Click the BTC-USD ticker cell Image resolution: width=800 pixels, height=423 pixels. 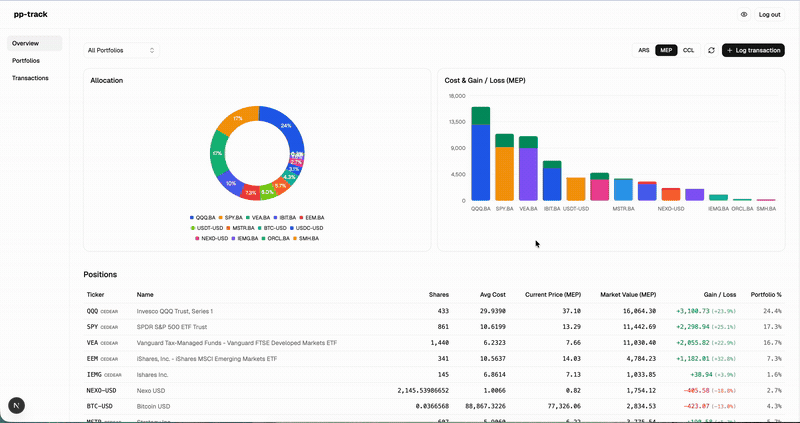[99, 406]
